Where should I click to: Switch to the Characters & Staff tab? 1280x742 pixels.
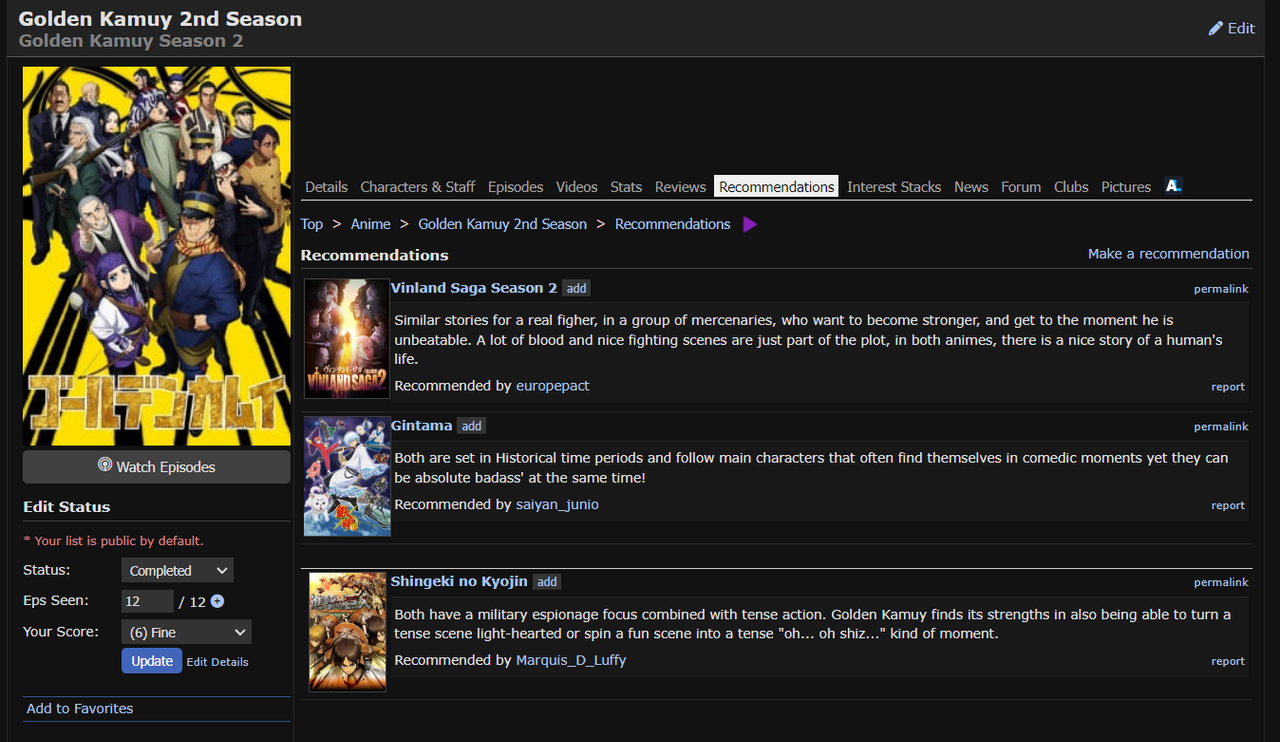(x=418, y=187)
